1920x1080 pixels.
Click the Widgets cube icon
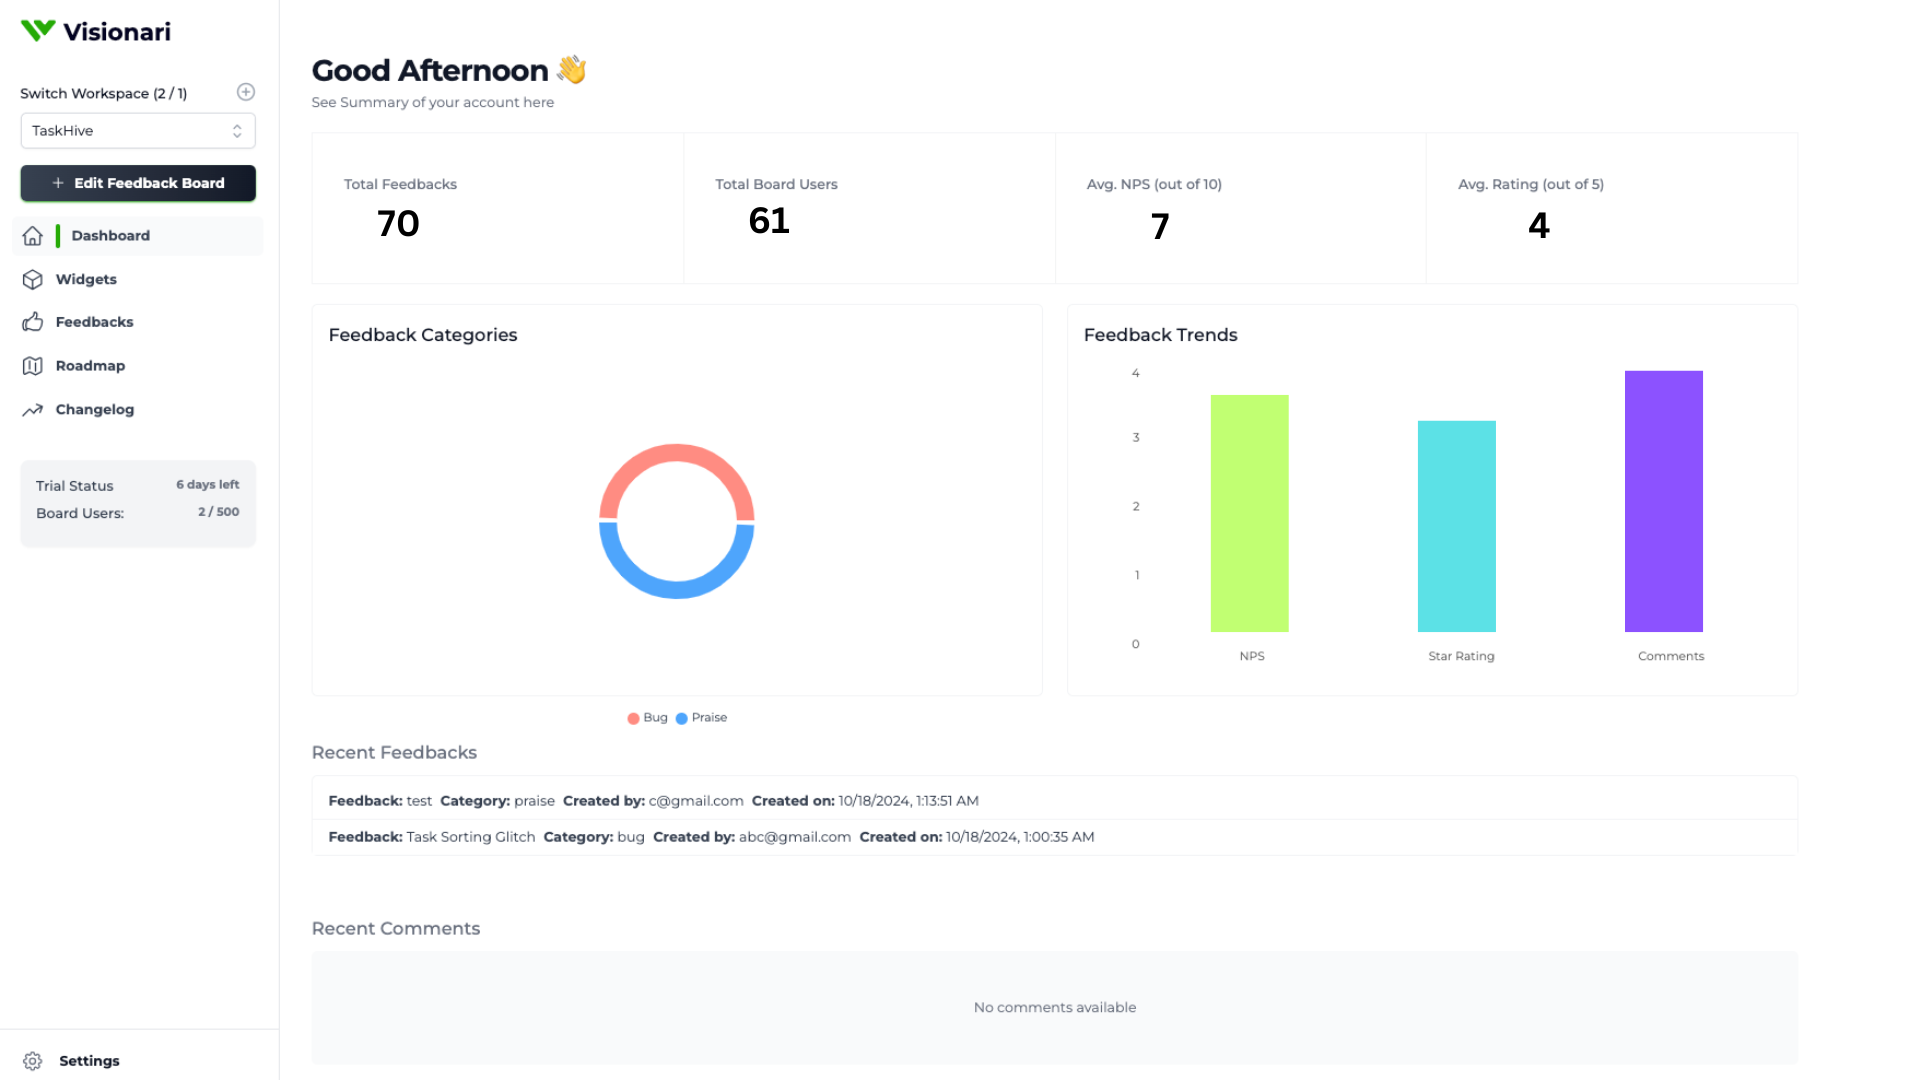(33, 280)
